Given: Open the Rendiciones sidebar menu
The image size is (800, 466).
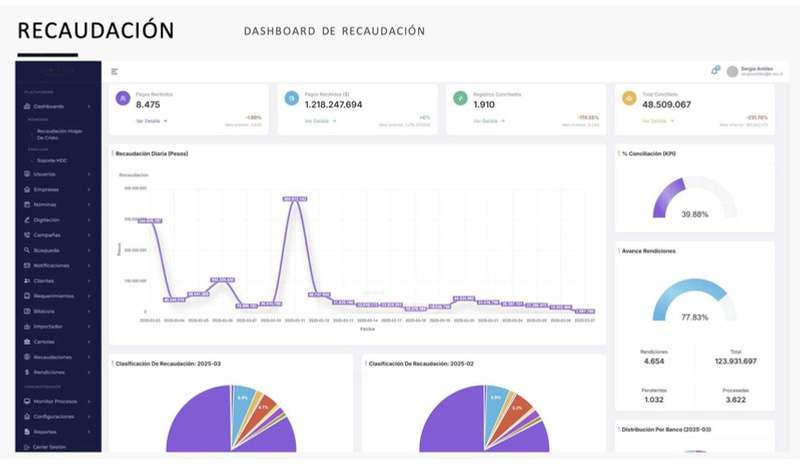Looking at the screenshot, I should point(50,372).
